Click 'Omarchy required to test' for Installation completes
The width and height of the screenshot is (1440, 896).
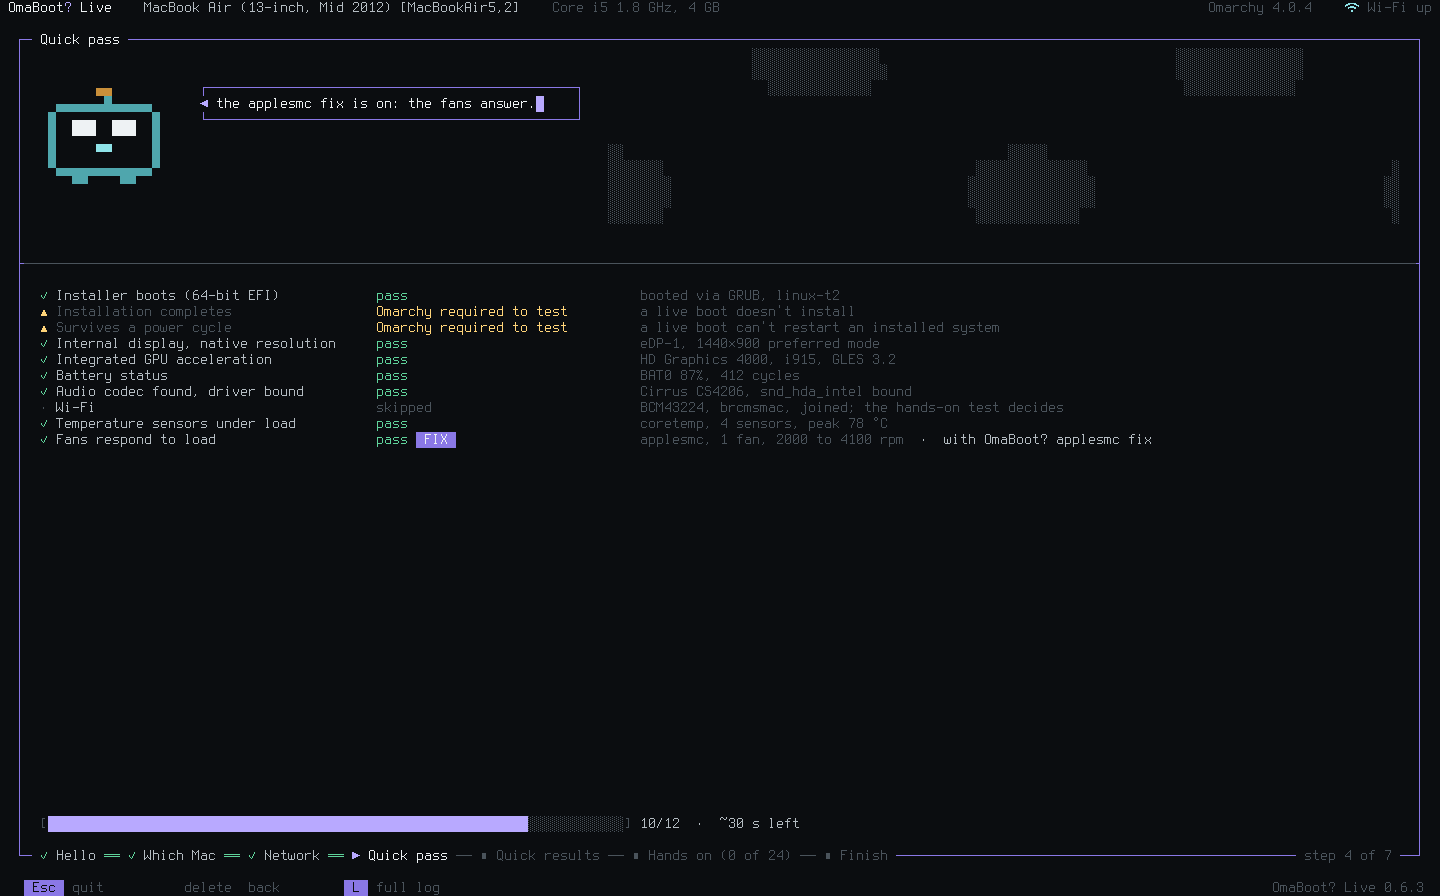pyautogui.click(x=472, y=311)
